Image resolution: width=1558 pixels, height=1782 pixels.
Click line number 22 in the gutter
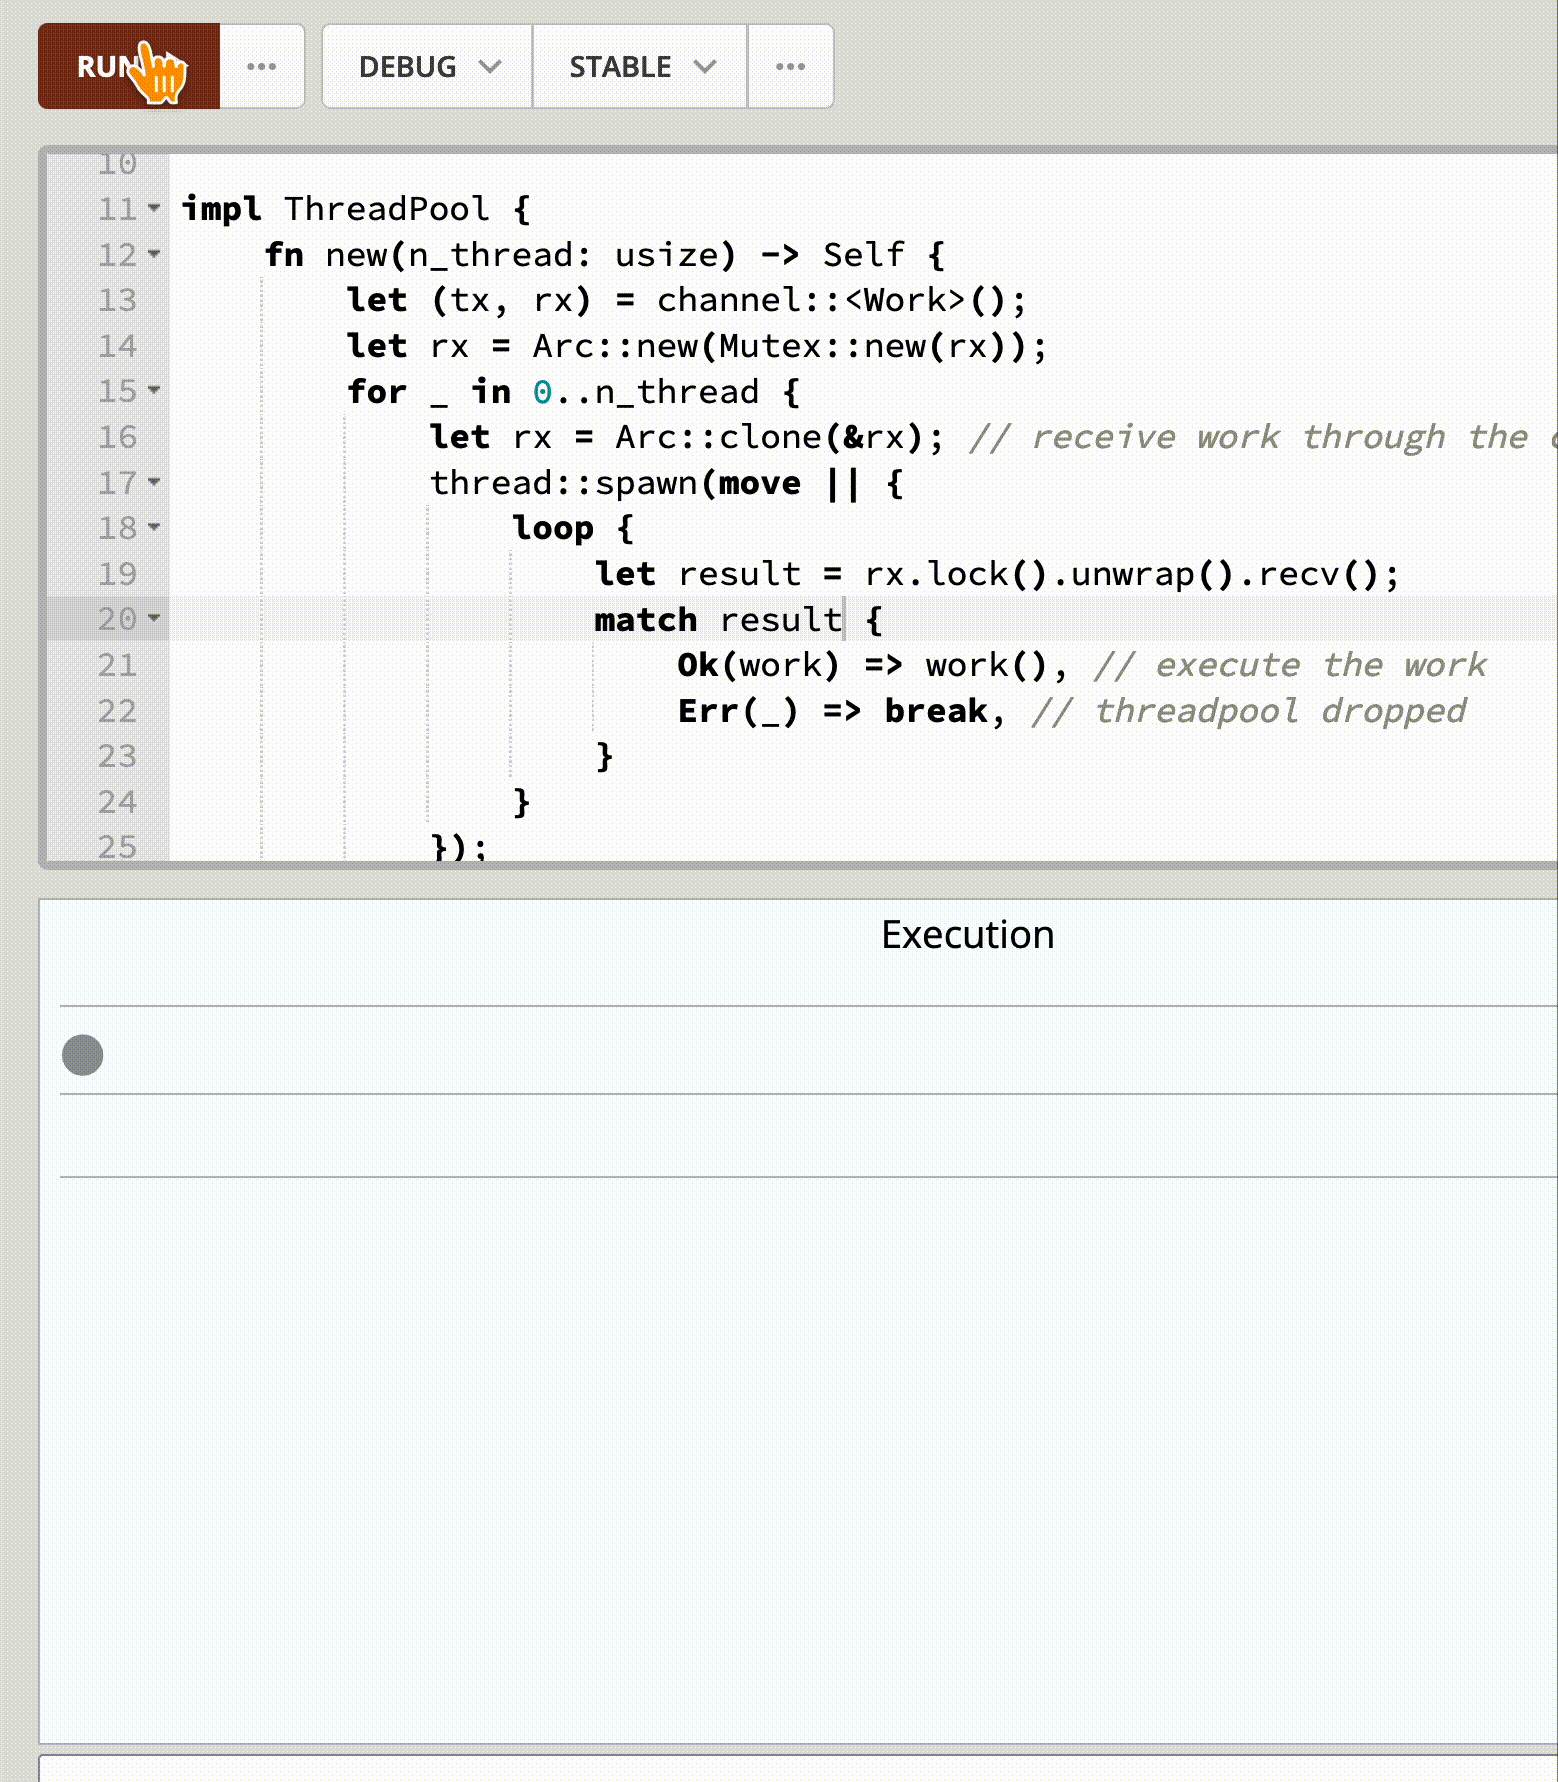point(117,711)
